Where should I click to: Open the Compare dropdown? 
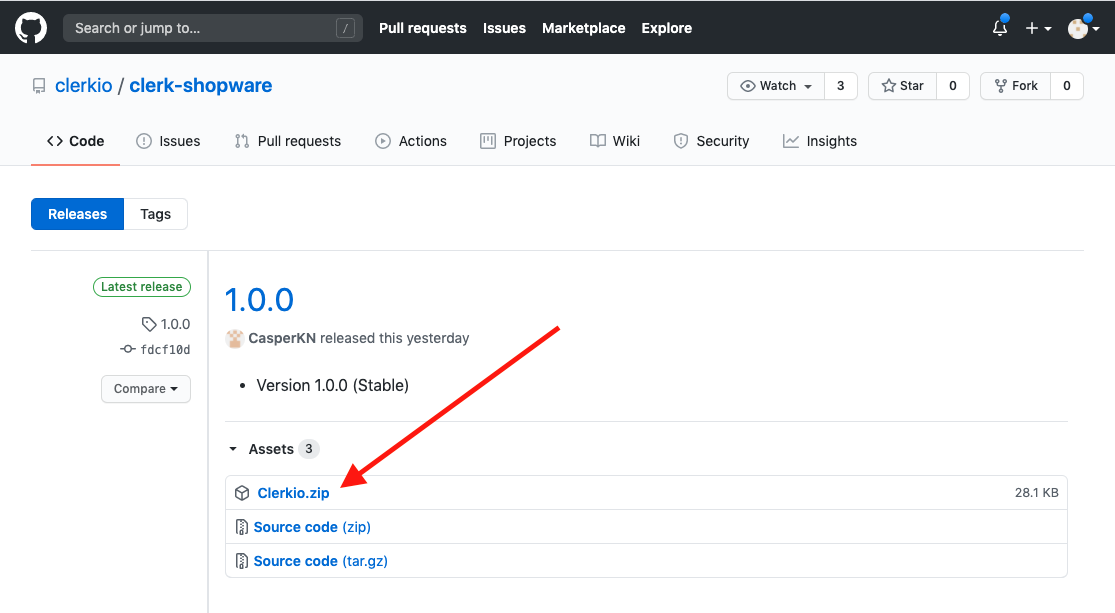146,389
